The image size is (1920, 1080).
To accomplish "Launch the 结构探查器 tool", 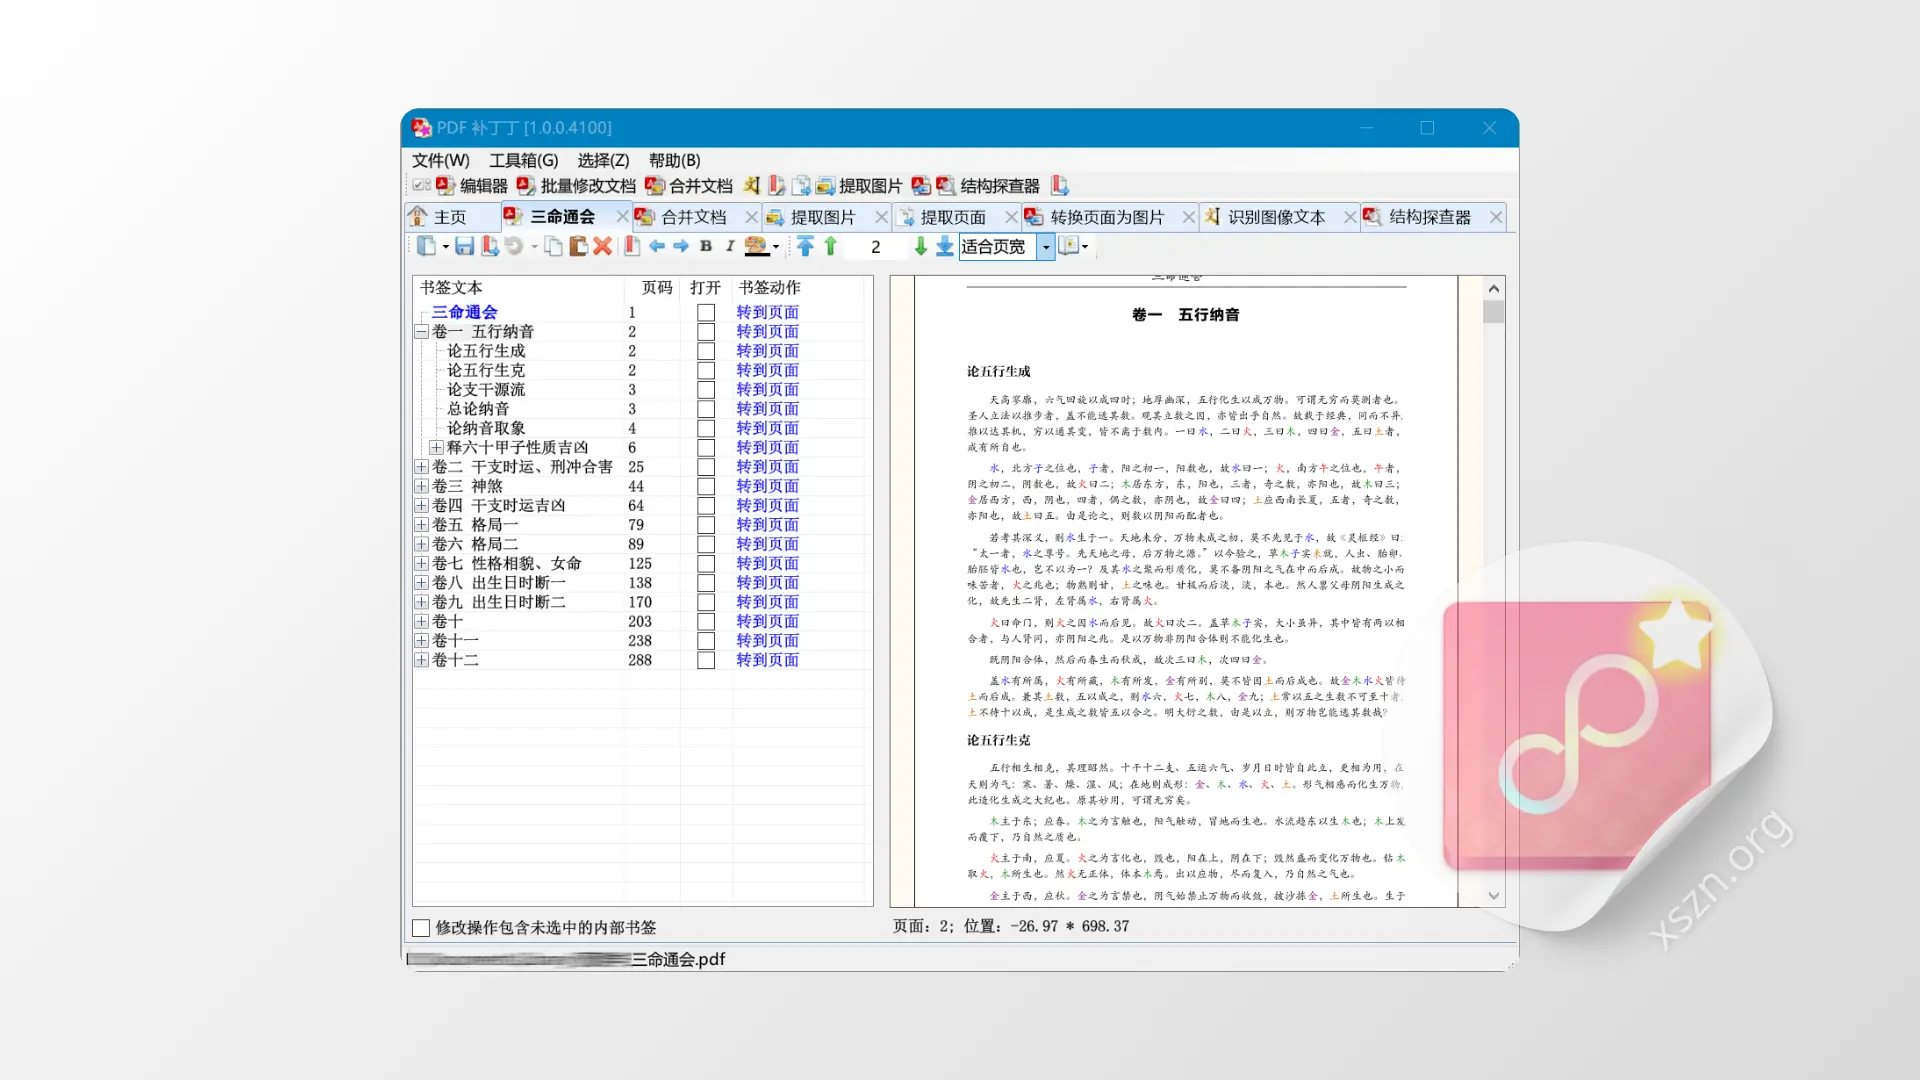I will tap(998, 186).
